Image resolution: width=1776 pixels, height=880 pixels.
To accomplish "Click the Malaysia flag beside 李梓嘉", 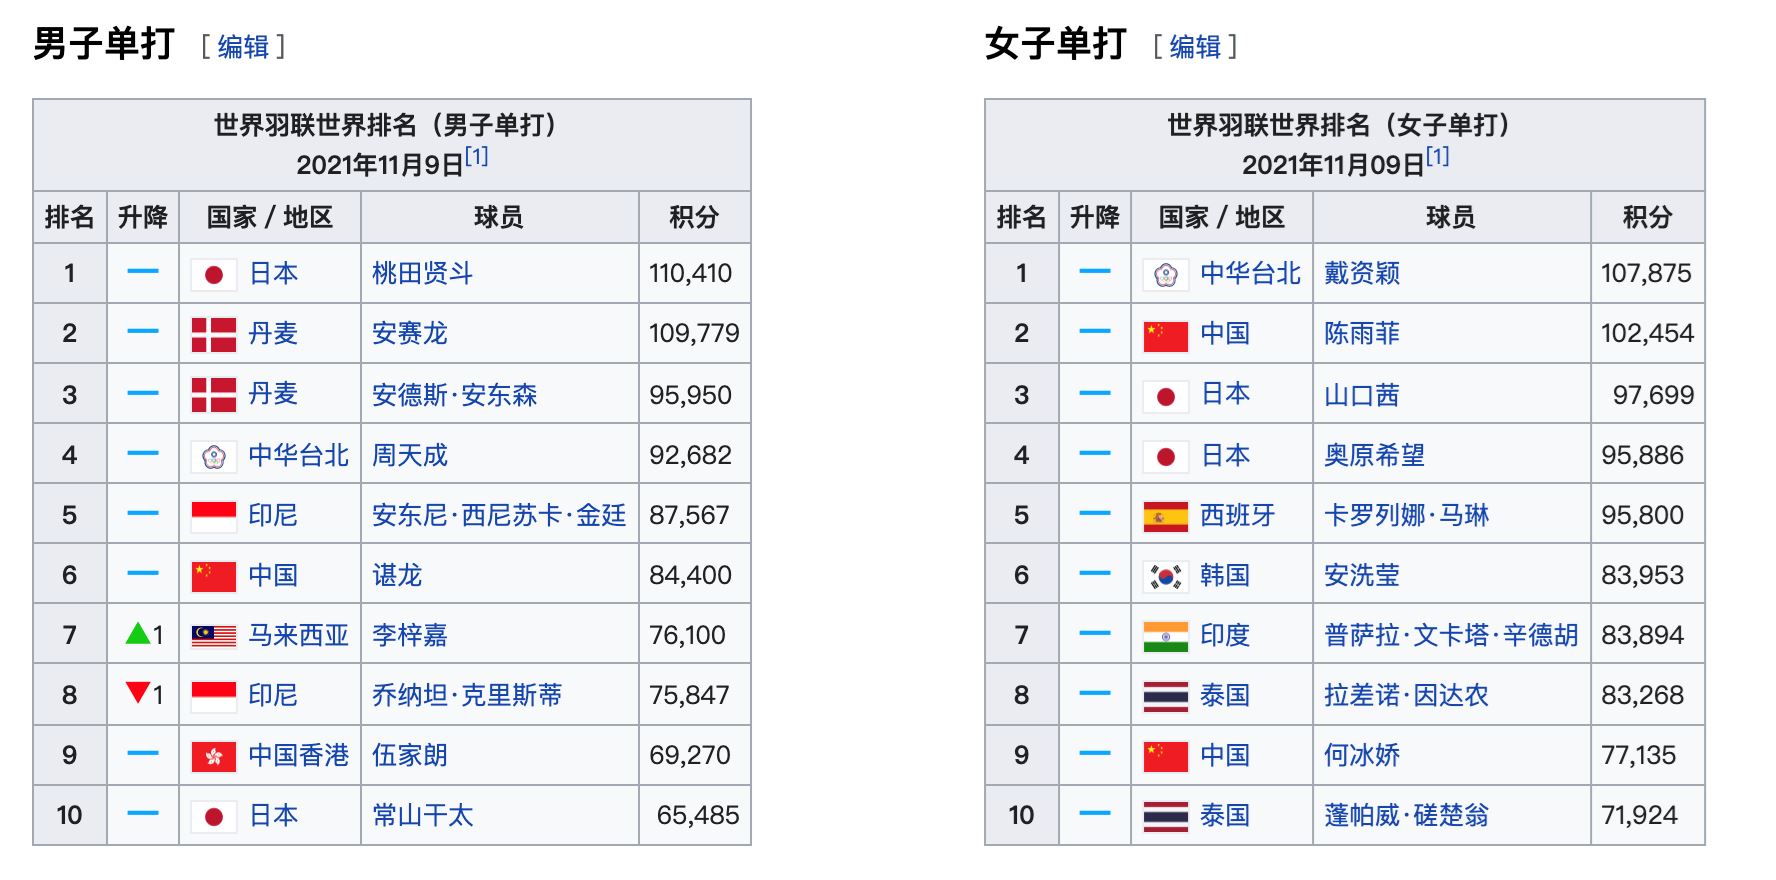I will pos(213,636).
